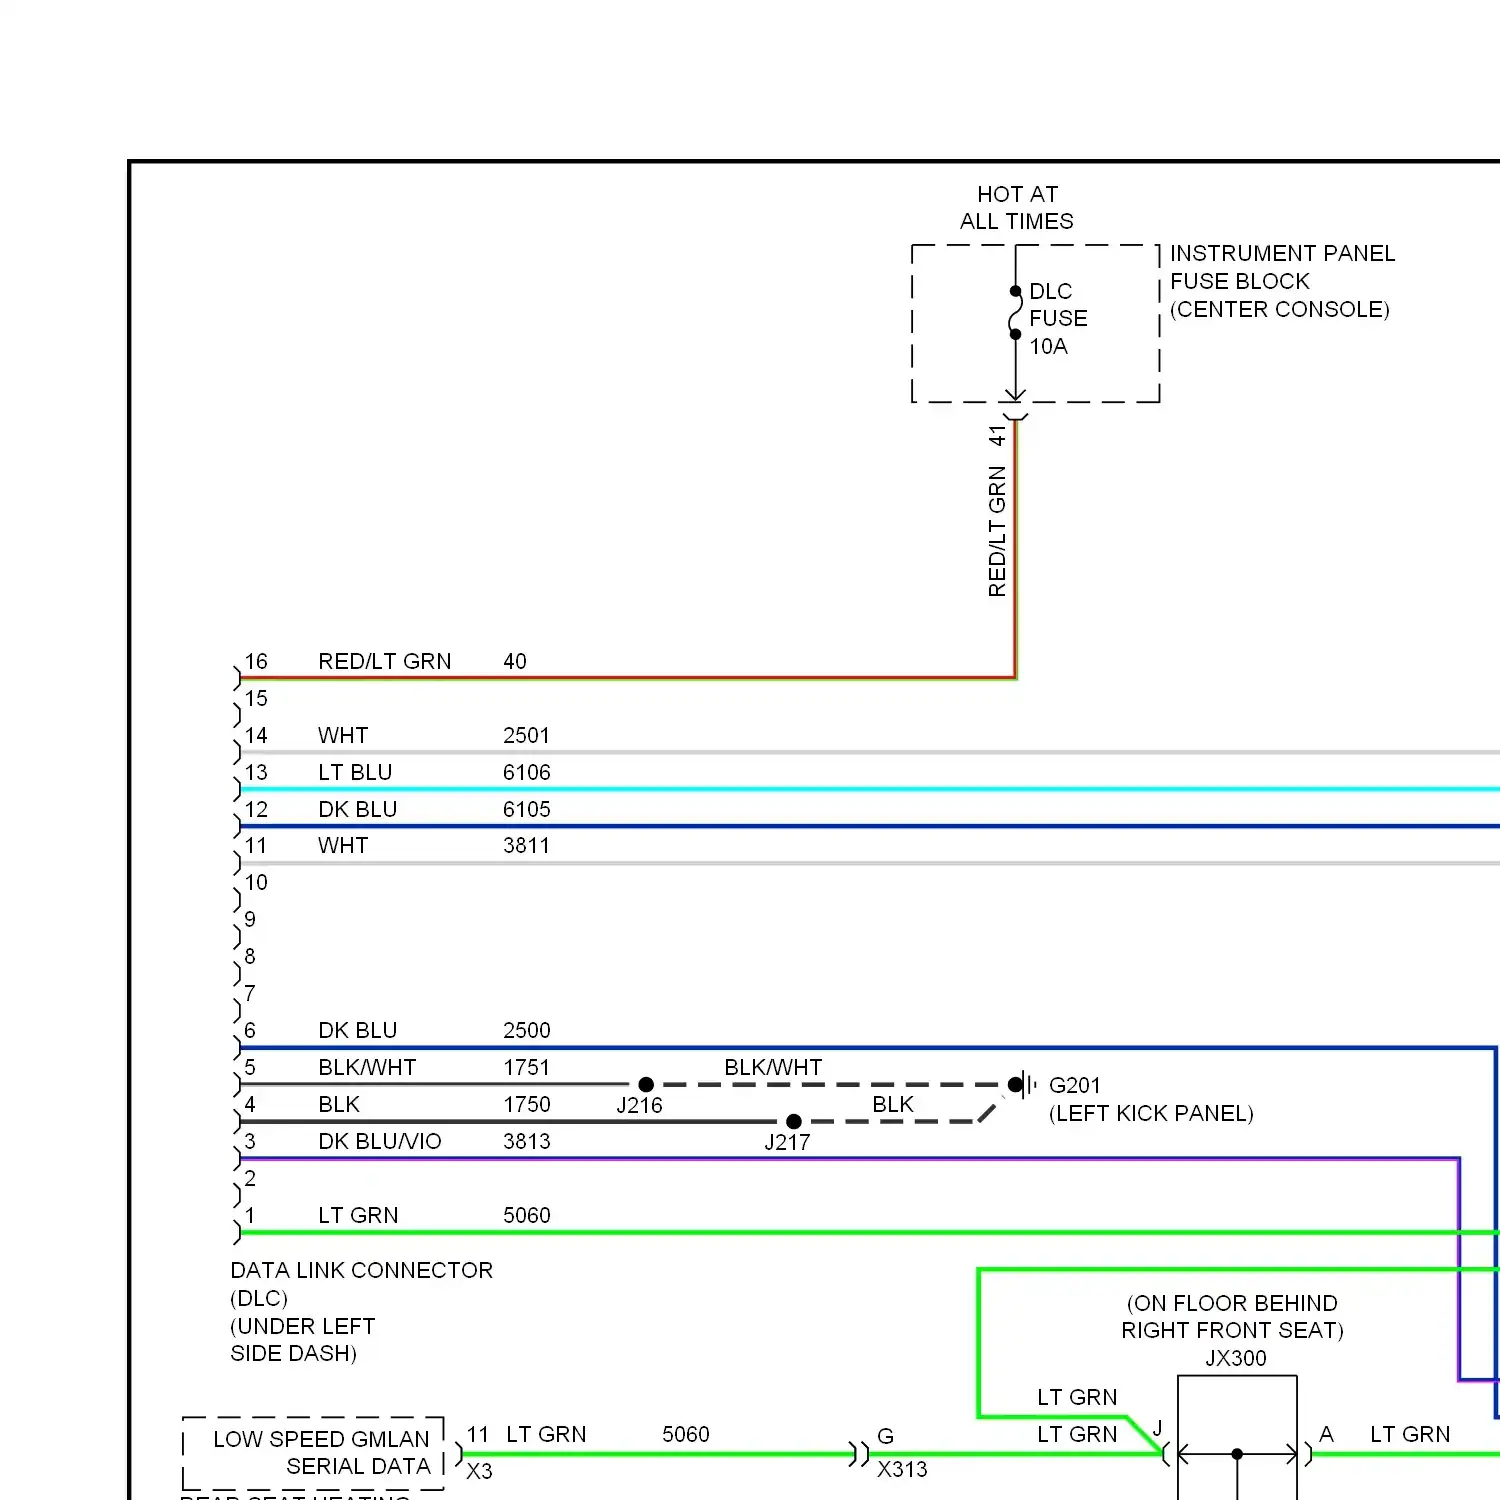The image size is (1500, 1500).
Task: Click the '(UNDER LEFT SIDE DASH)' text
Action: click(x=302, y=1340)
